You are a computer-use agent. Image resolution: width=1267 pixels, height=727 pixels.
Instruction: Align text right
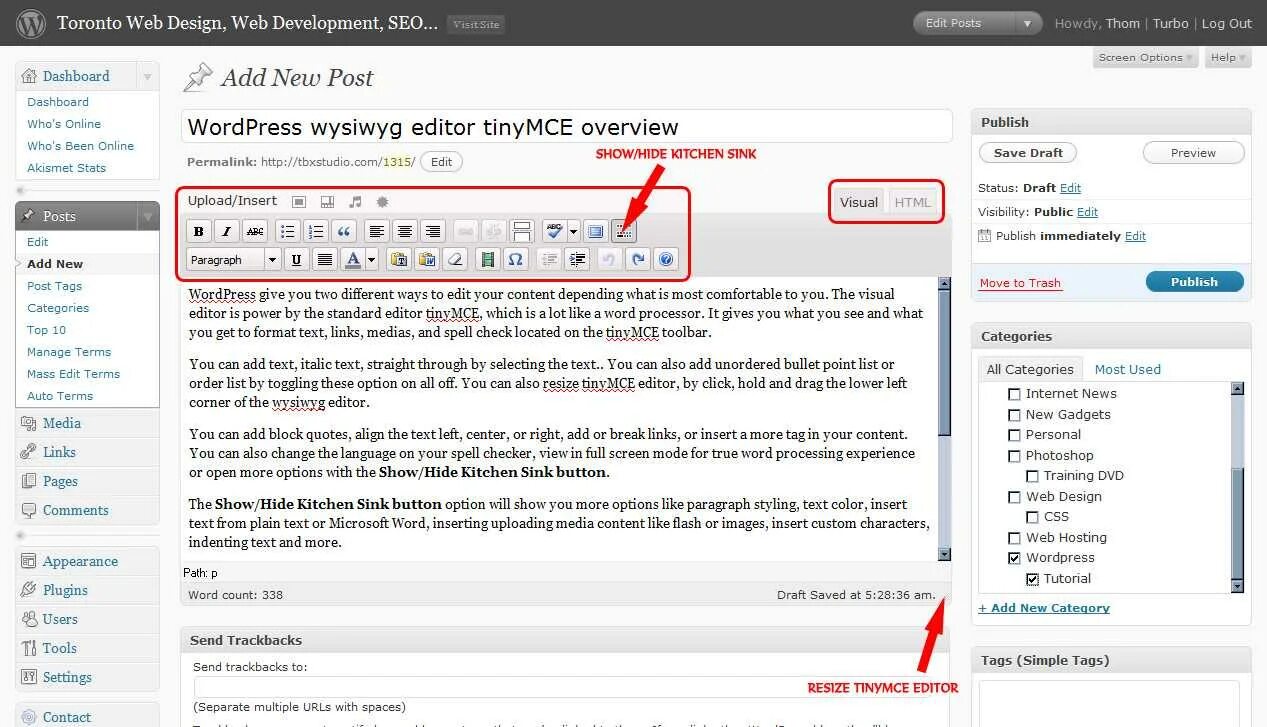[x=432, y=231]
